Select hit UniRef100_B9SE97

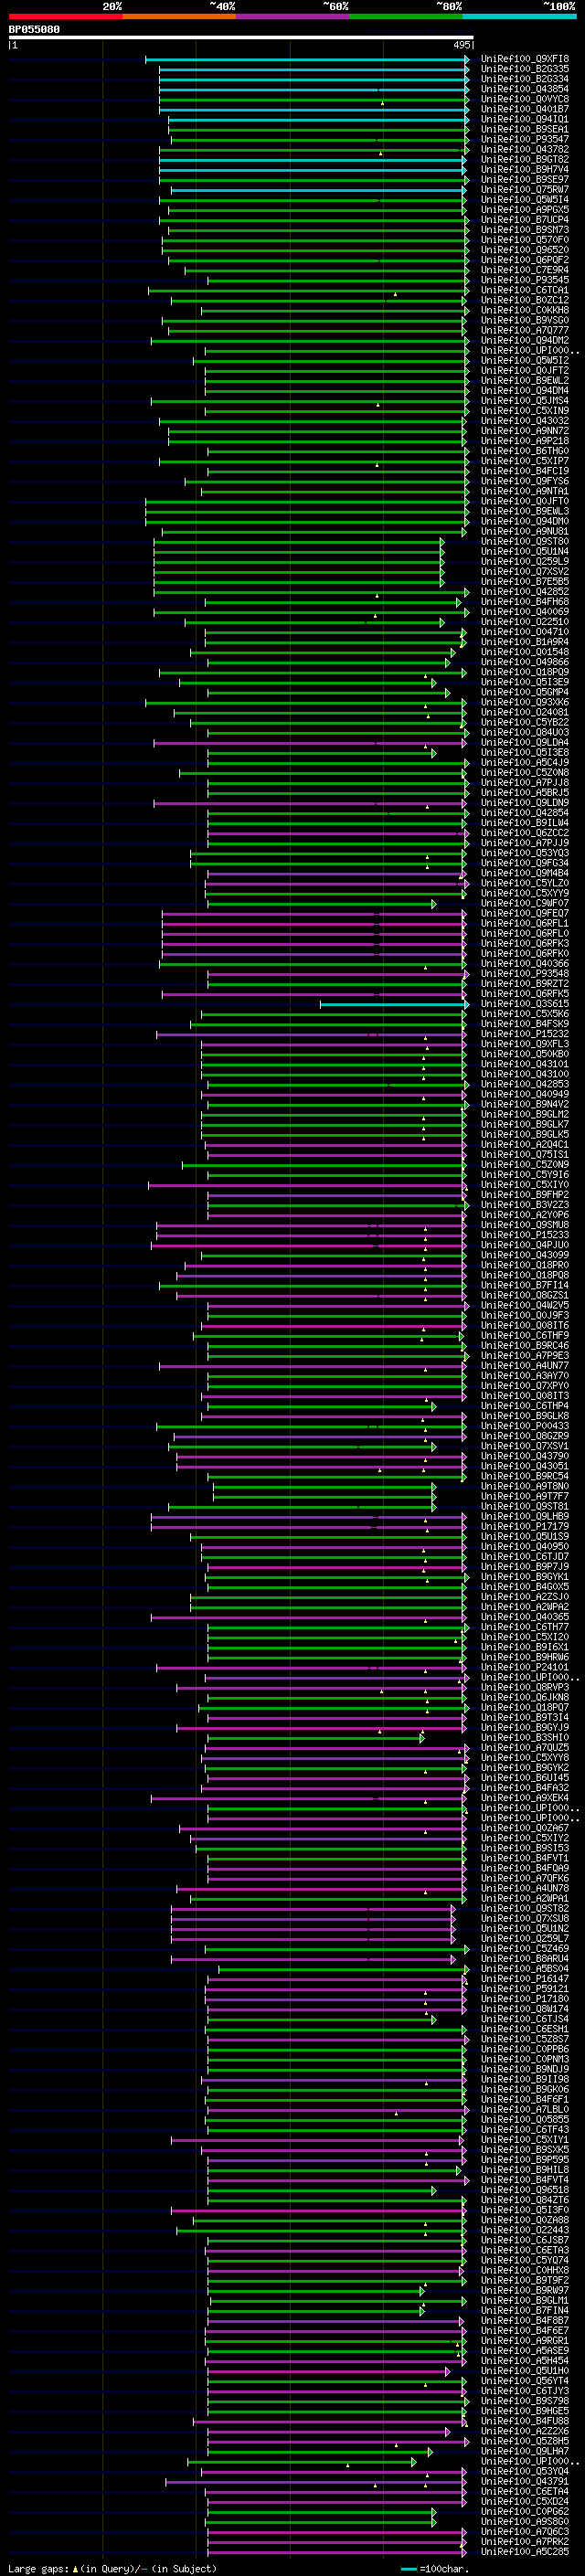click(524, 179)
